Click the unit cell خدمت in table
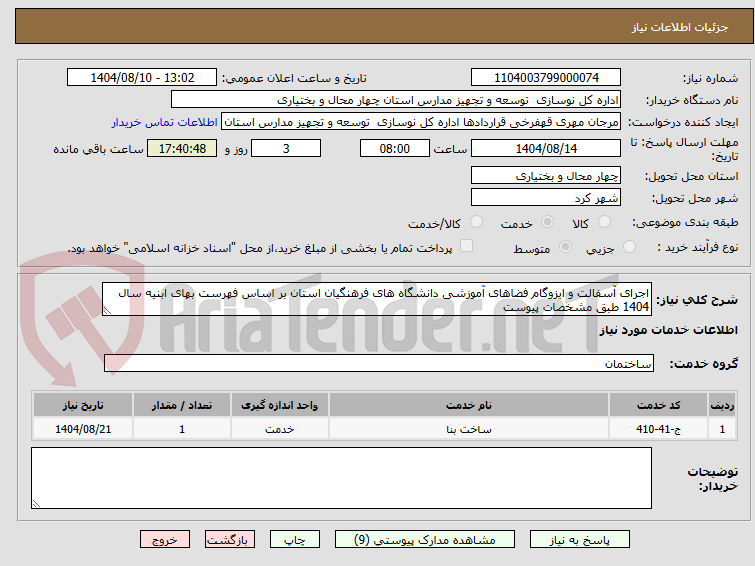The width and height of the screenshot is (755, 566). pyautogui.click(x=280, y=429)
